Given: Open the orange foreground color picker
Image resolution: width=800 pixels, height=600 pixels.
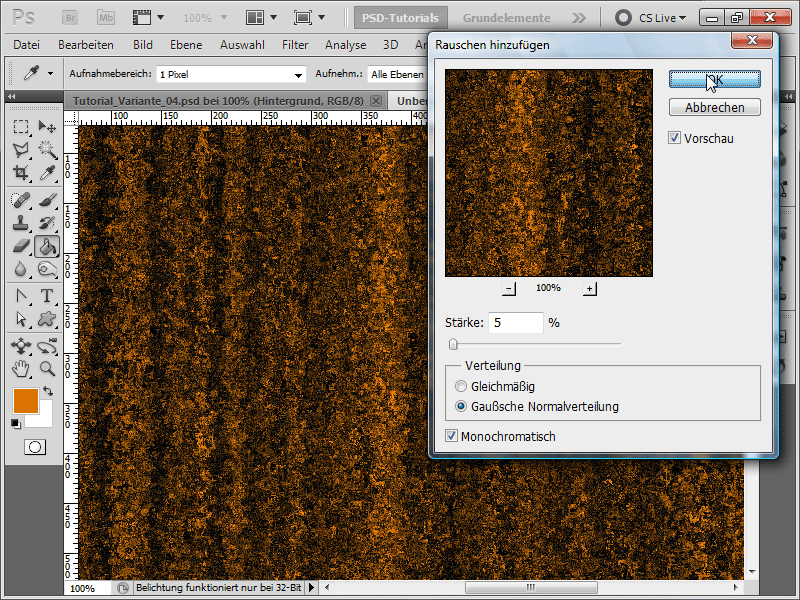Looking at the screenshot, I should [26, 401].
